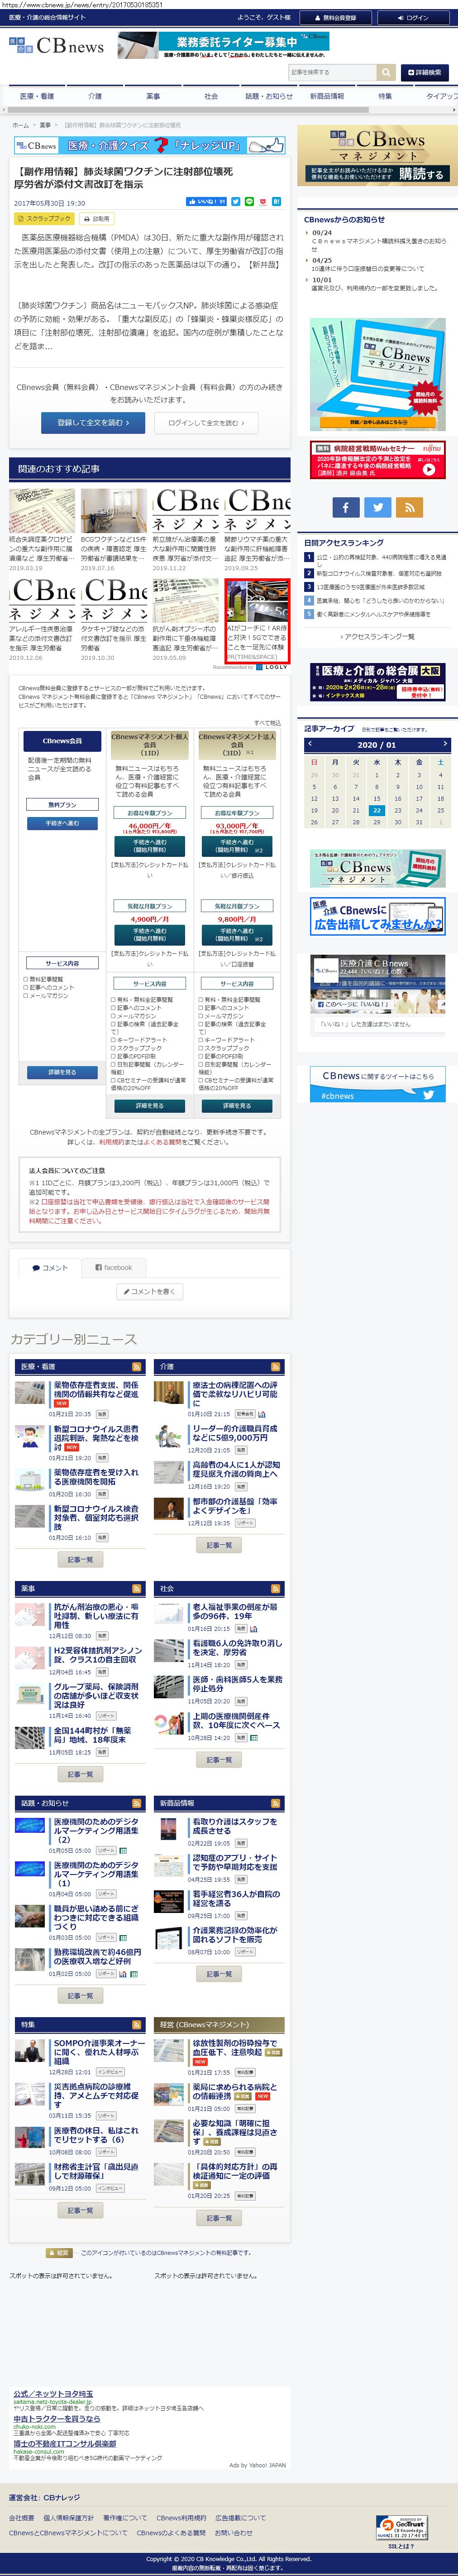
Task: Switch to the コメント tab
Action: 50,1268
